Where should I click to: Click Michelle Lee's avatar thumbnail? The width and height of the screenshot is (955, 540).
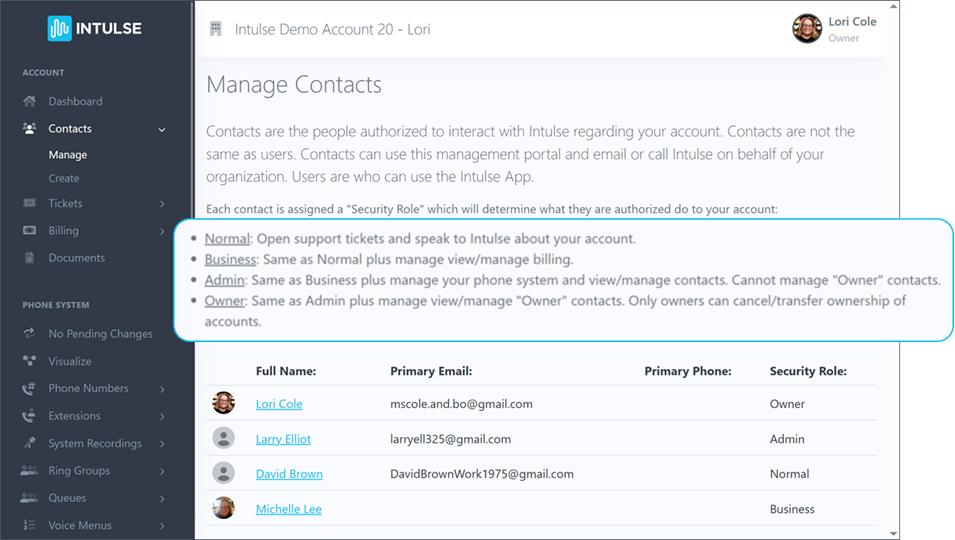(x=224, y=508)
